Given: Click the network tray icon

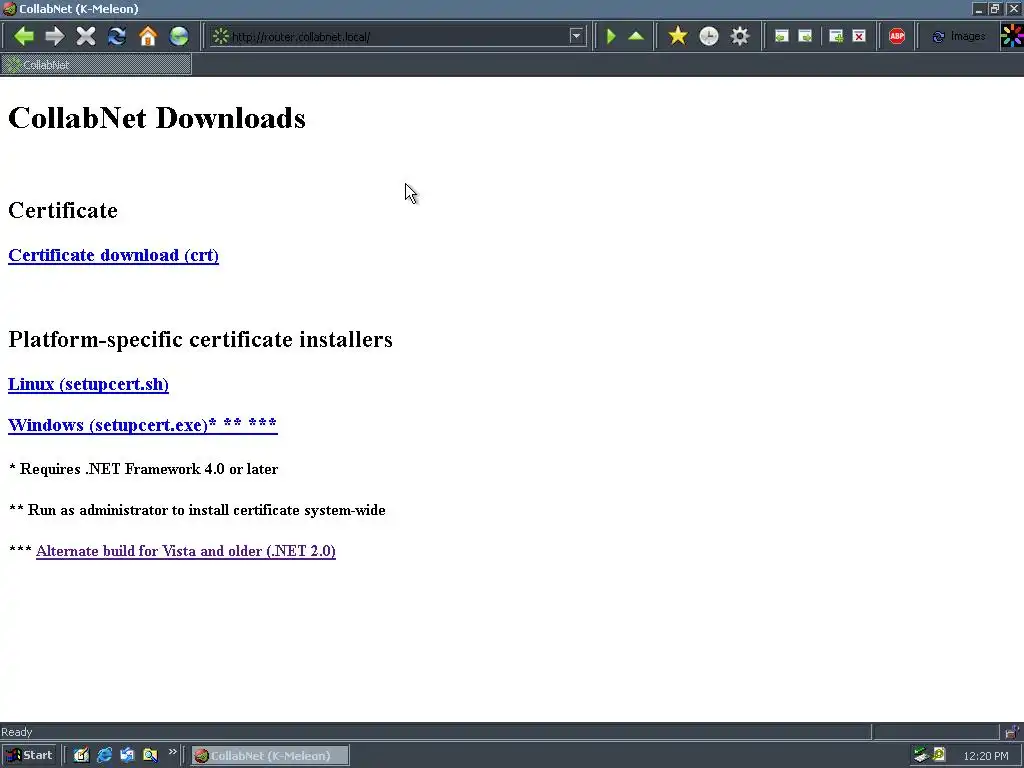Looking at the screenshot, I should pyautogui.click(x=921, y=755).
